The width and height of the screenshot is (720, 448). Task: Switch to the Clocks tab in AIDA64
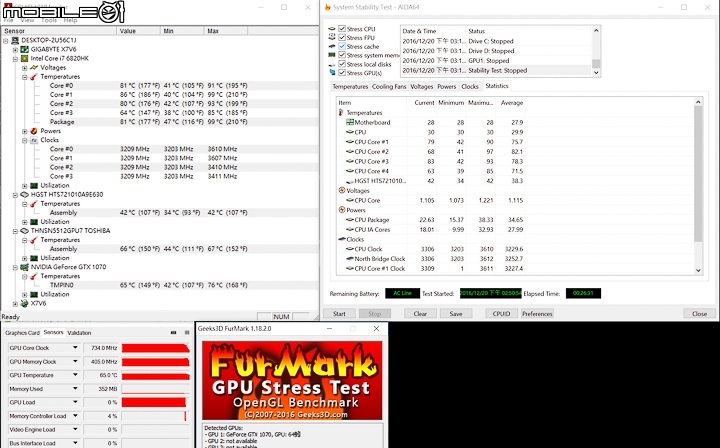[470, 87]
